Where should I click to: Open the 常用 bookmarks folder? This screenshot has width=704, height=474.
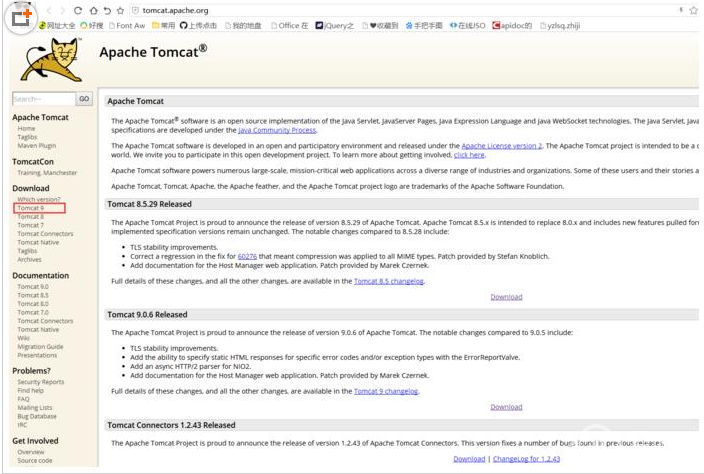point(163,26)
